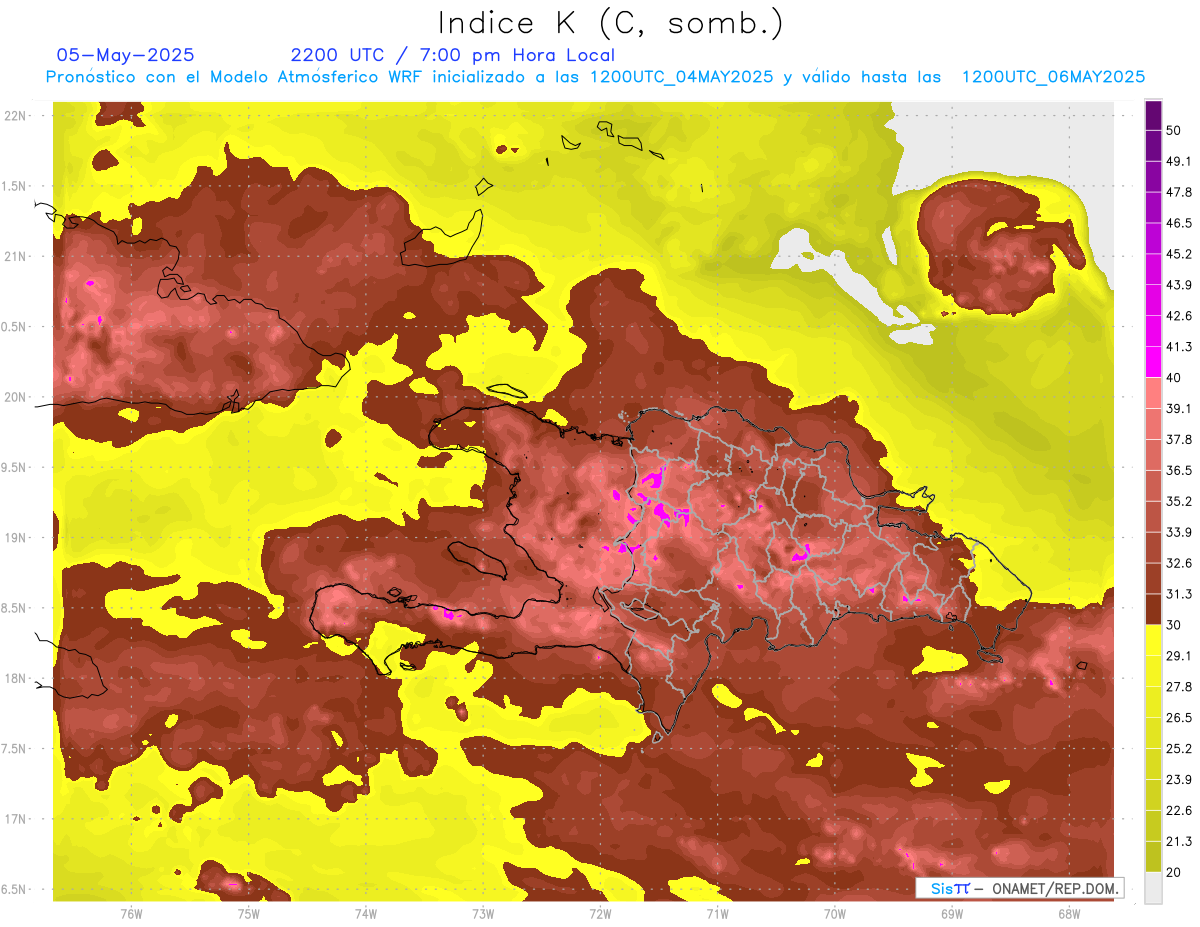The height and width of the screenshot is (927, 1200).
Task: Click the 'Indice K (C, somb.)' map title
Action: 611,23
